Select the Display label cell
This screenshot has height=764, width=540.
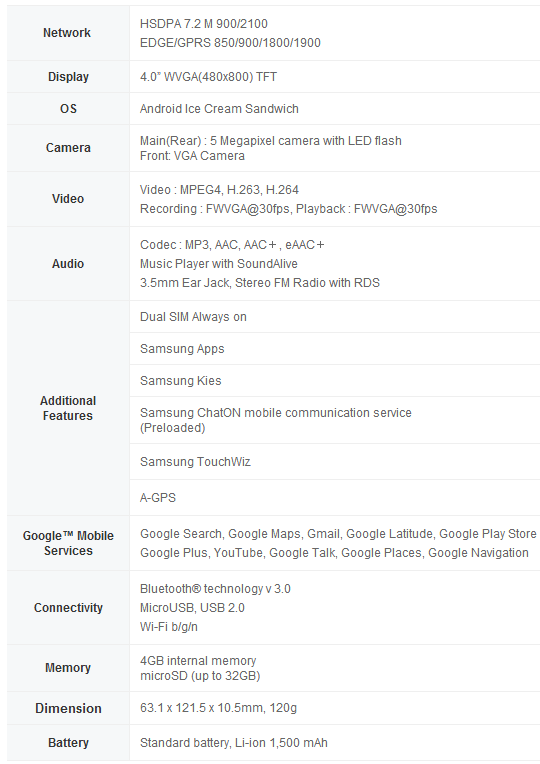[68, 77]
